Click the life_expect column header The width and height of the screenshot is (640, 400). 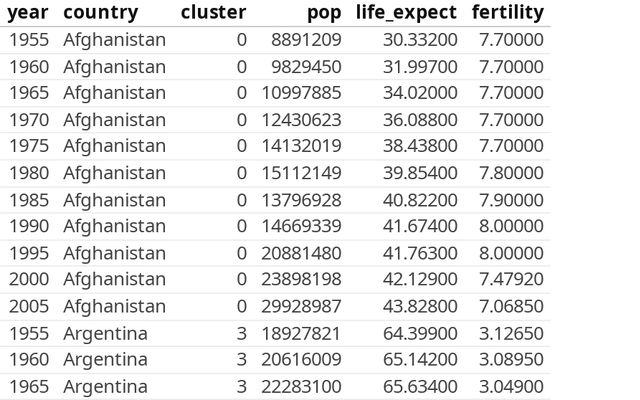407,13
